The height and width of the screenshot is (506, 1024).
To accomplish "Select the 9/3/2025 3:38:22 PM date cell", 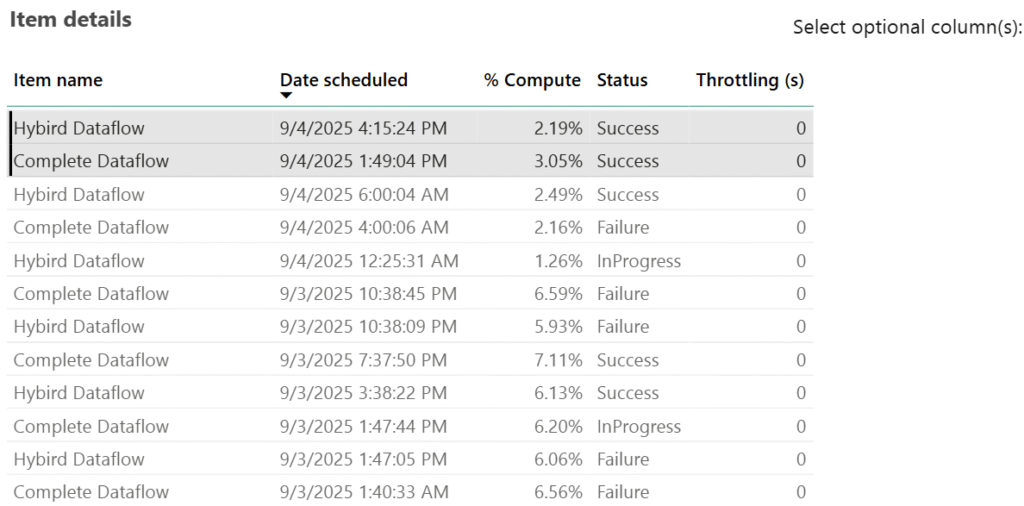I will point(363,393).
